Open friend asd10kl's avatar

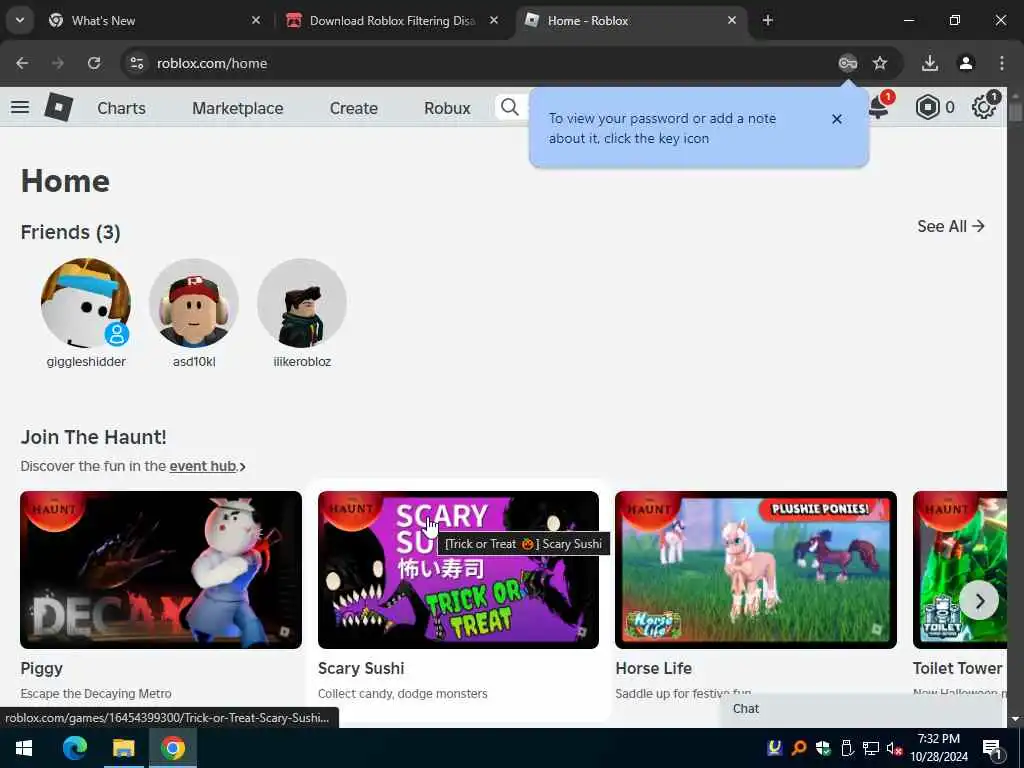coord(194,303)
